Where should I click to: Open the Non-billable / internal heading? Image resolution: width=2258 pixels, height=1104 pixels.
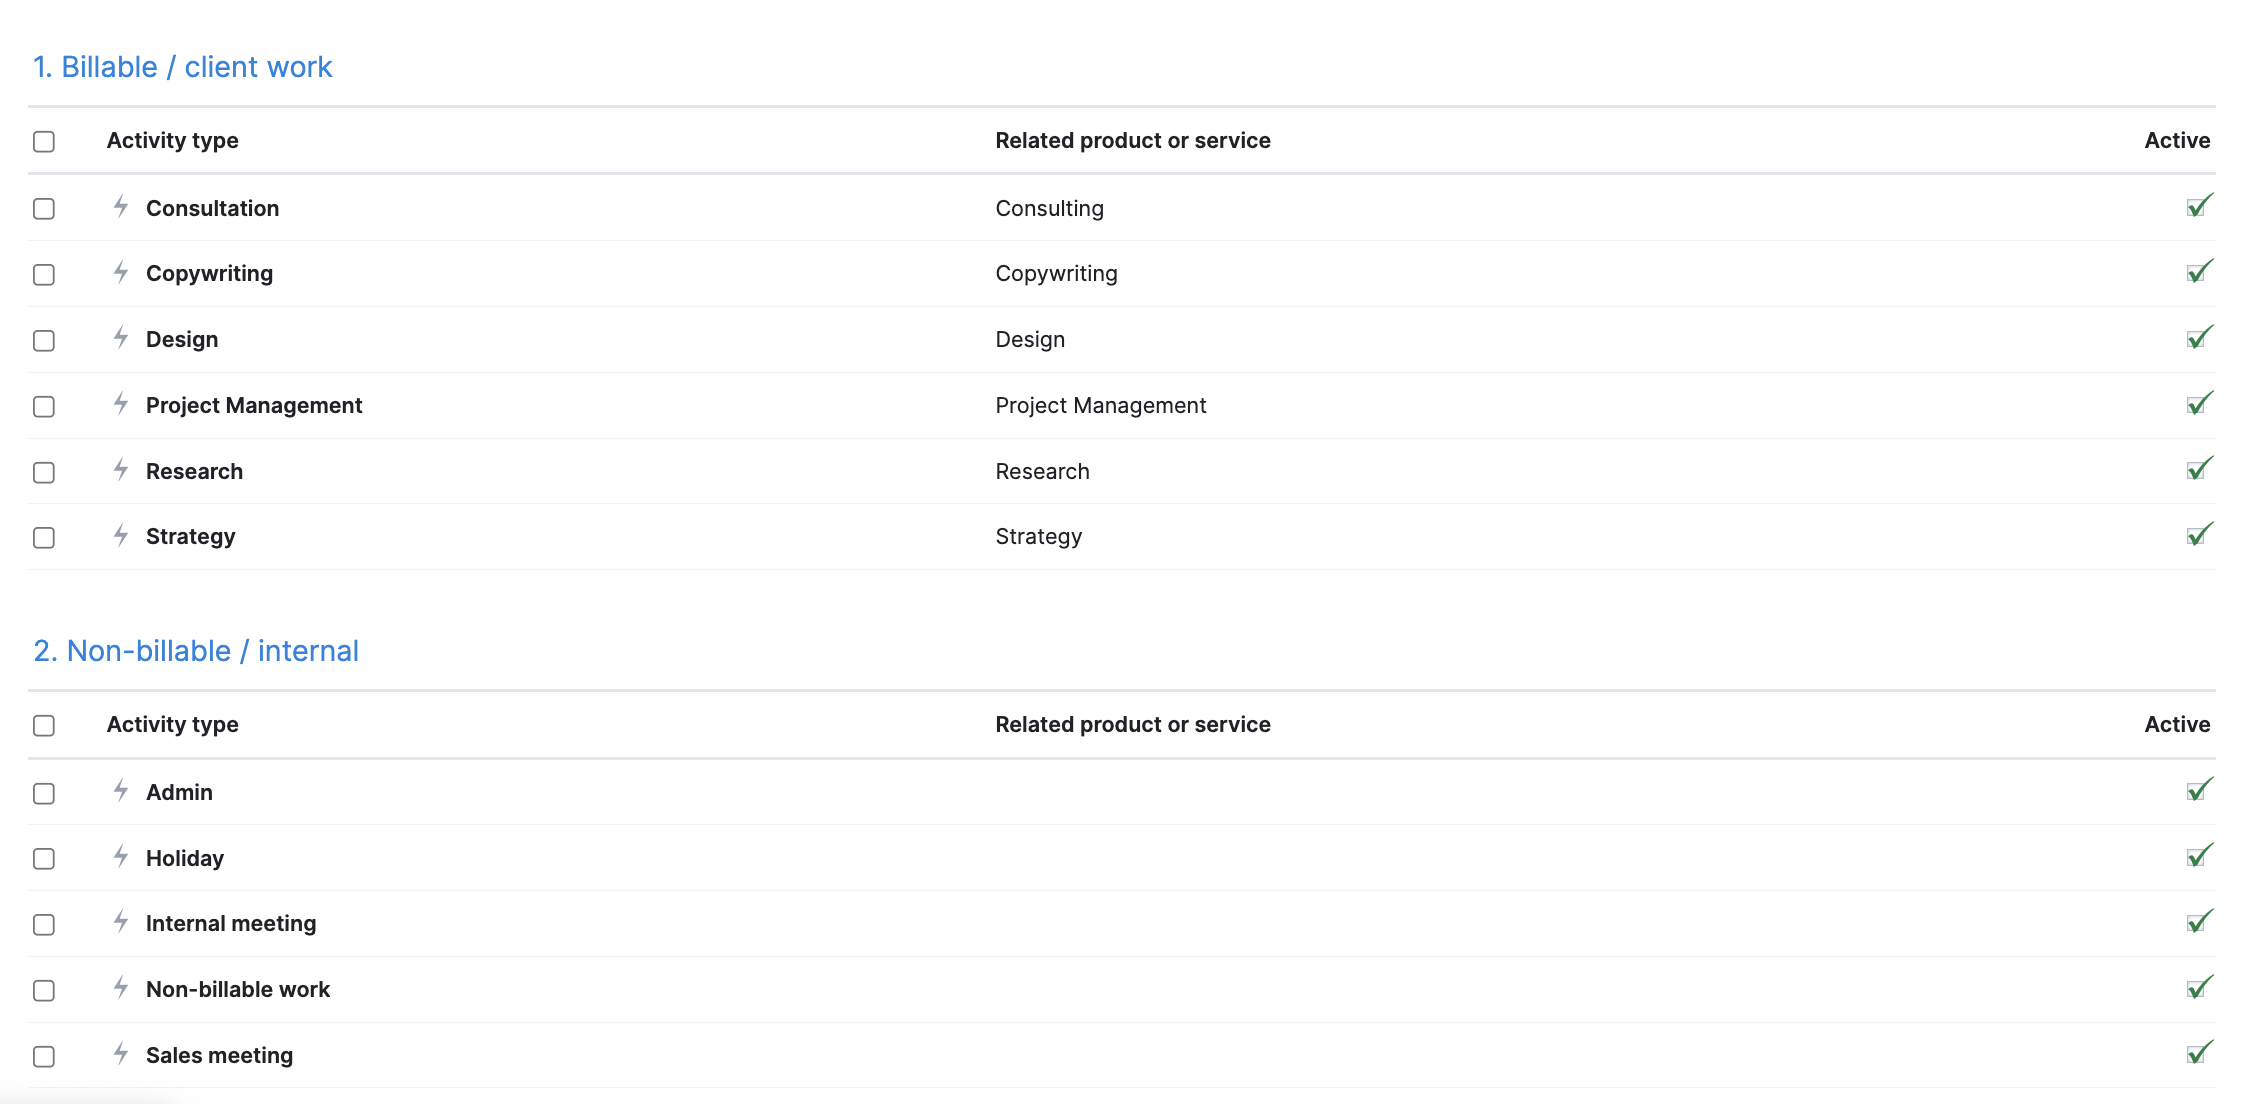tap(196, 651)
